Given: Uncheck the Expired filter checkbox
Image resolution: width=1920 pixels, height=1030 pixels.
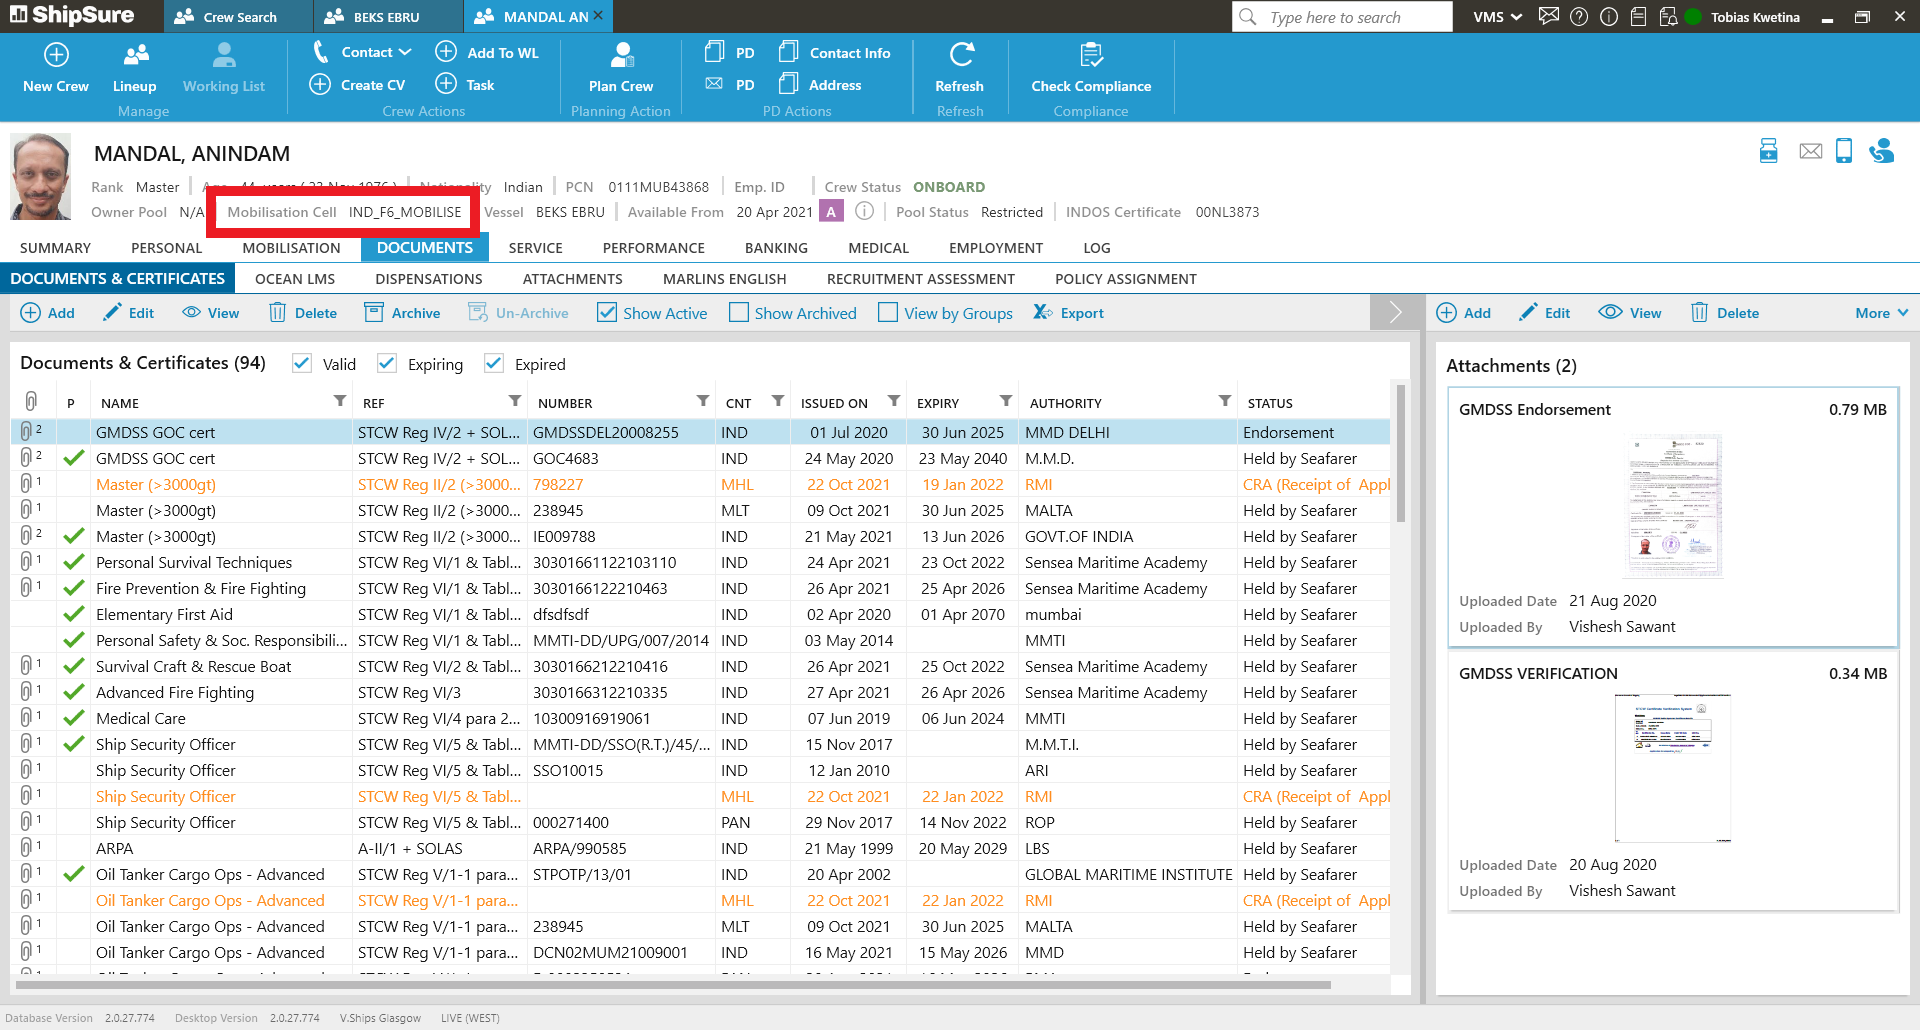Looking at the screenshot, I should pos(494,364).
